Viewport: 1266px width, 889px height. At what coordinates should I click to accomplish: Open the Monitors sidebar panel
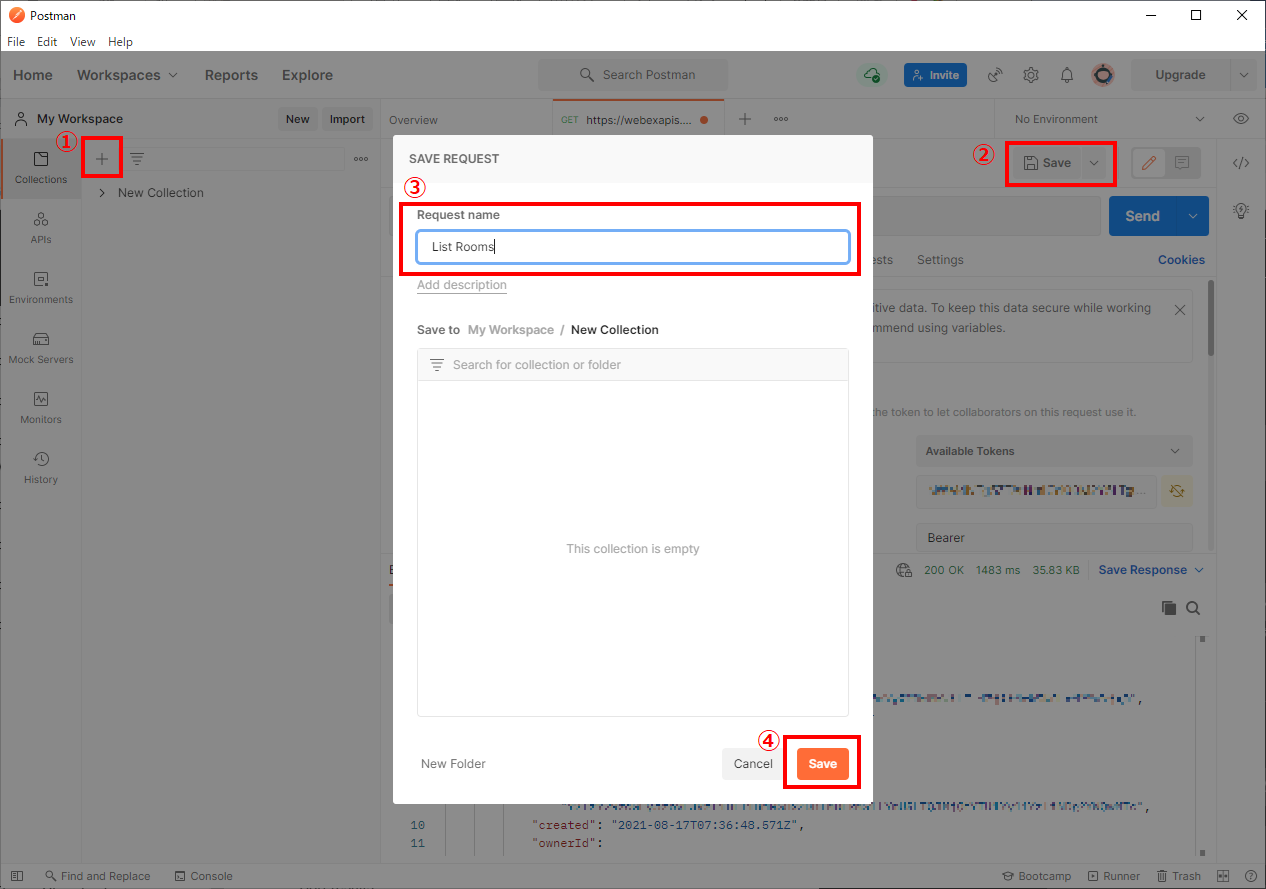coord(40,408)
